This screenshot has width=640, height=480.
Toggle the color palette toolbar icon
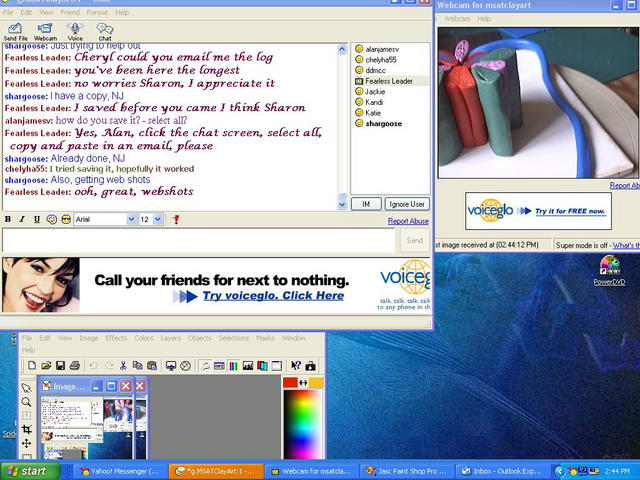[x=233, y=366]
